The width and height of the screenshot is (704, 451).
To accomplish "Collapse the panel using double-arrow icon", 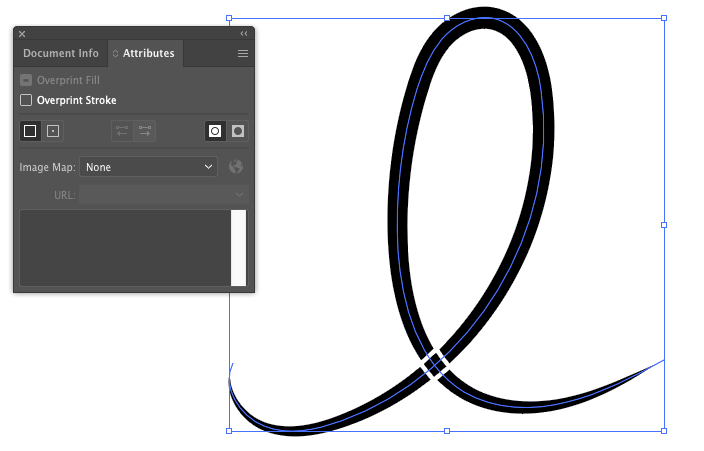I will tap(244, 34).
